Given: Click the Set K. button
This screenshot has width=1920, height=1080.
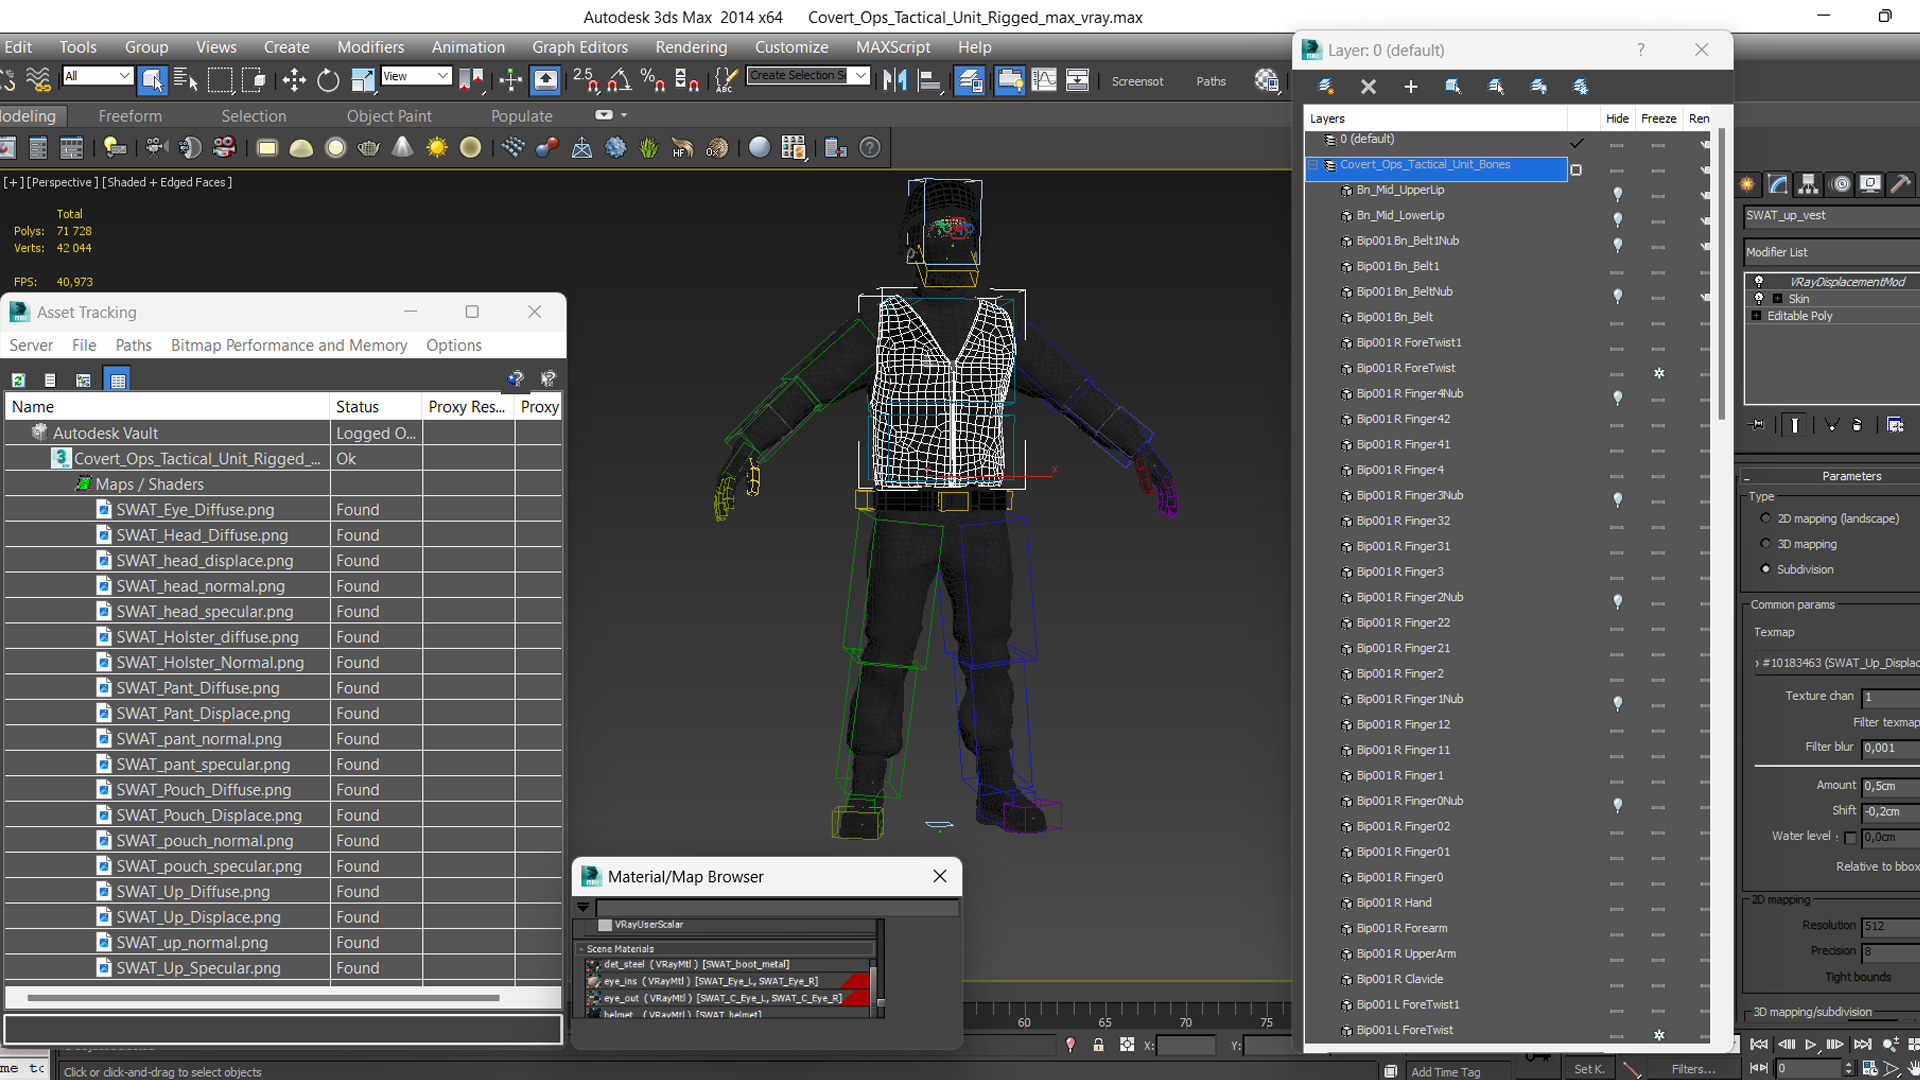Looking at the screenshot, I should point(1589,1069).
